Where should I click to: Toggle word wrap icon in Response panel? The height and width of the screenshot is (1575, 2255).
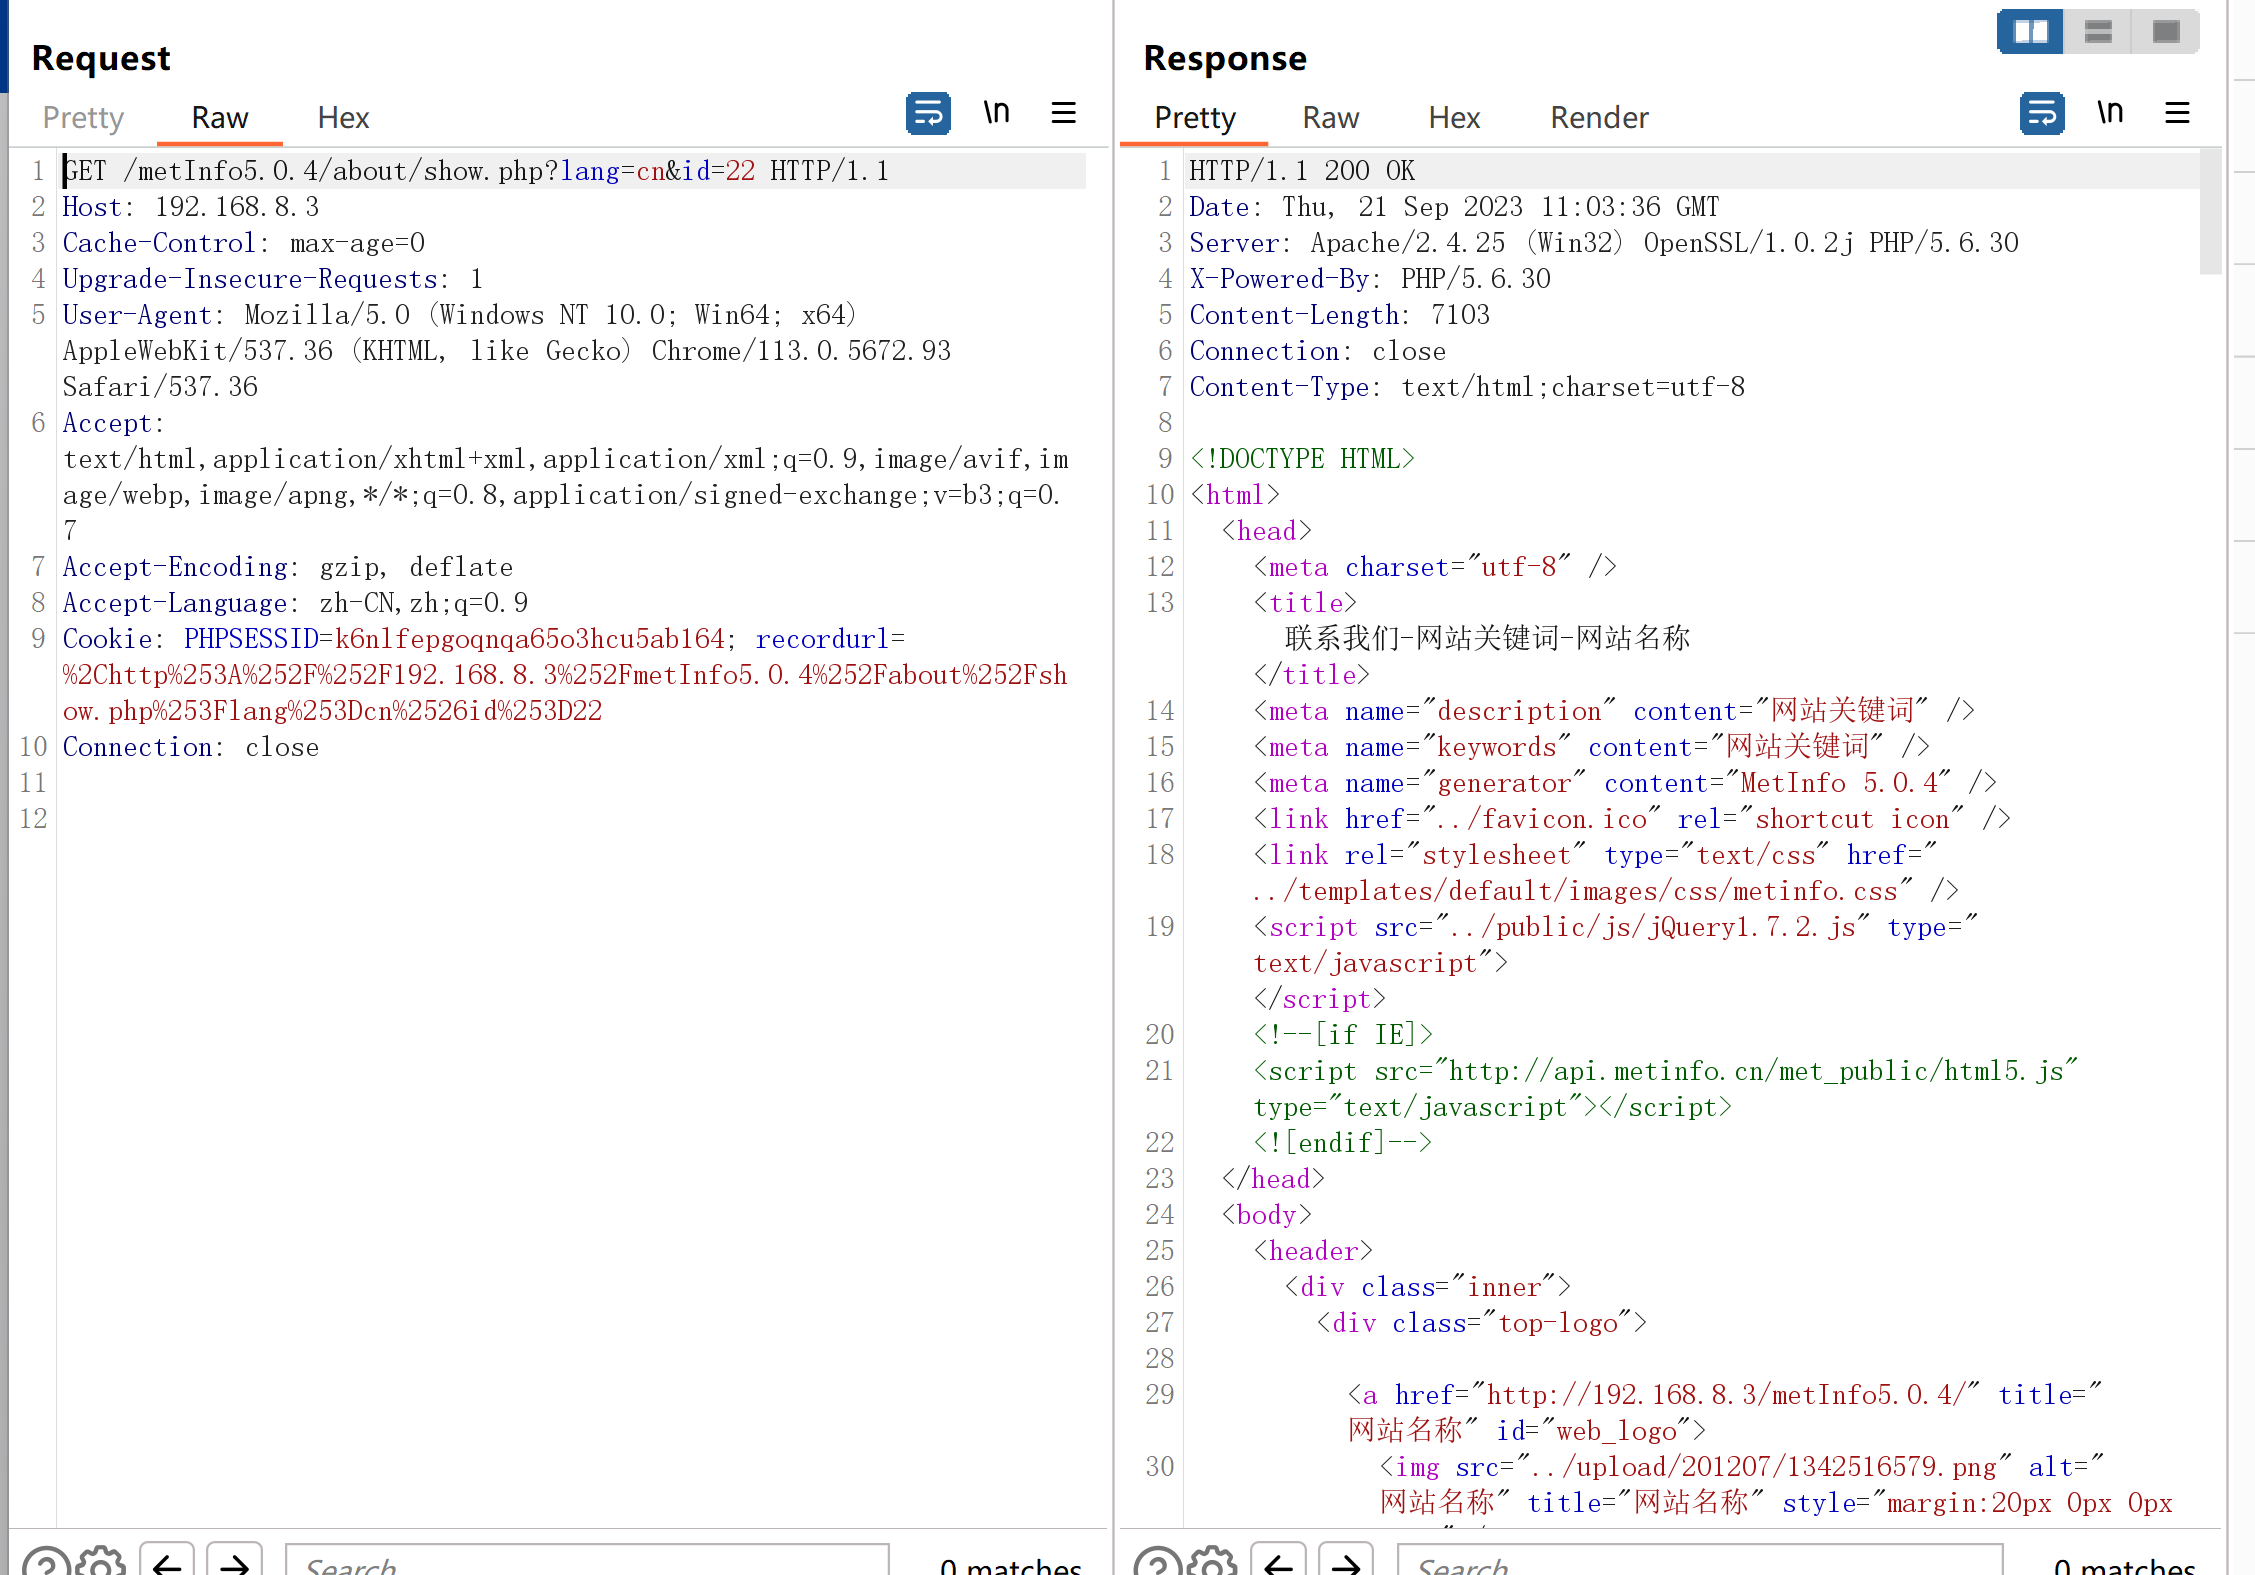(2041, 113)
